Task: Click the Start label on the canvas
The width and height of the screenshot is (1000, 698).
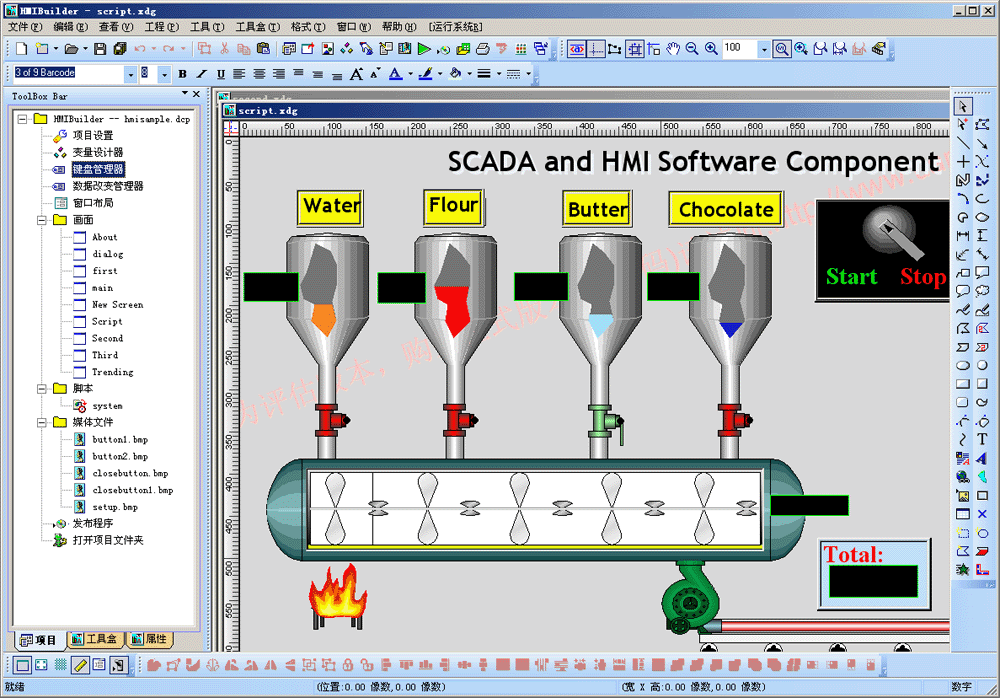Action: (851, 277)
